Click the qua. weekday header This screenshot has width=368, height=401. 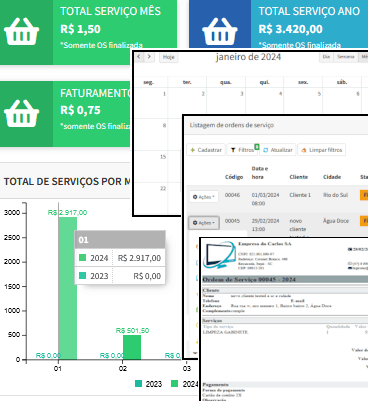(226, 82)
